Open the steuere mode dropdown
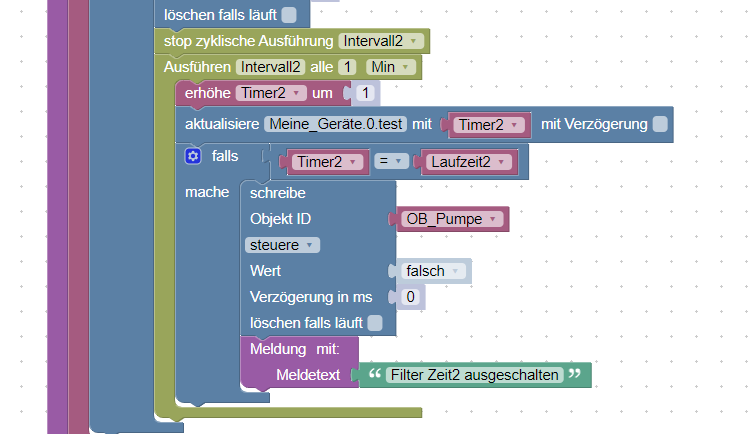The width and height of the screenshot is (756, 434). point(282,245)
